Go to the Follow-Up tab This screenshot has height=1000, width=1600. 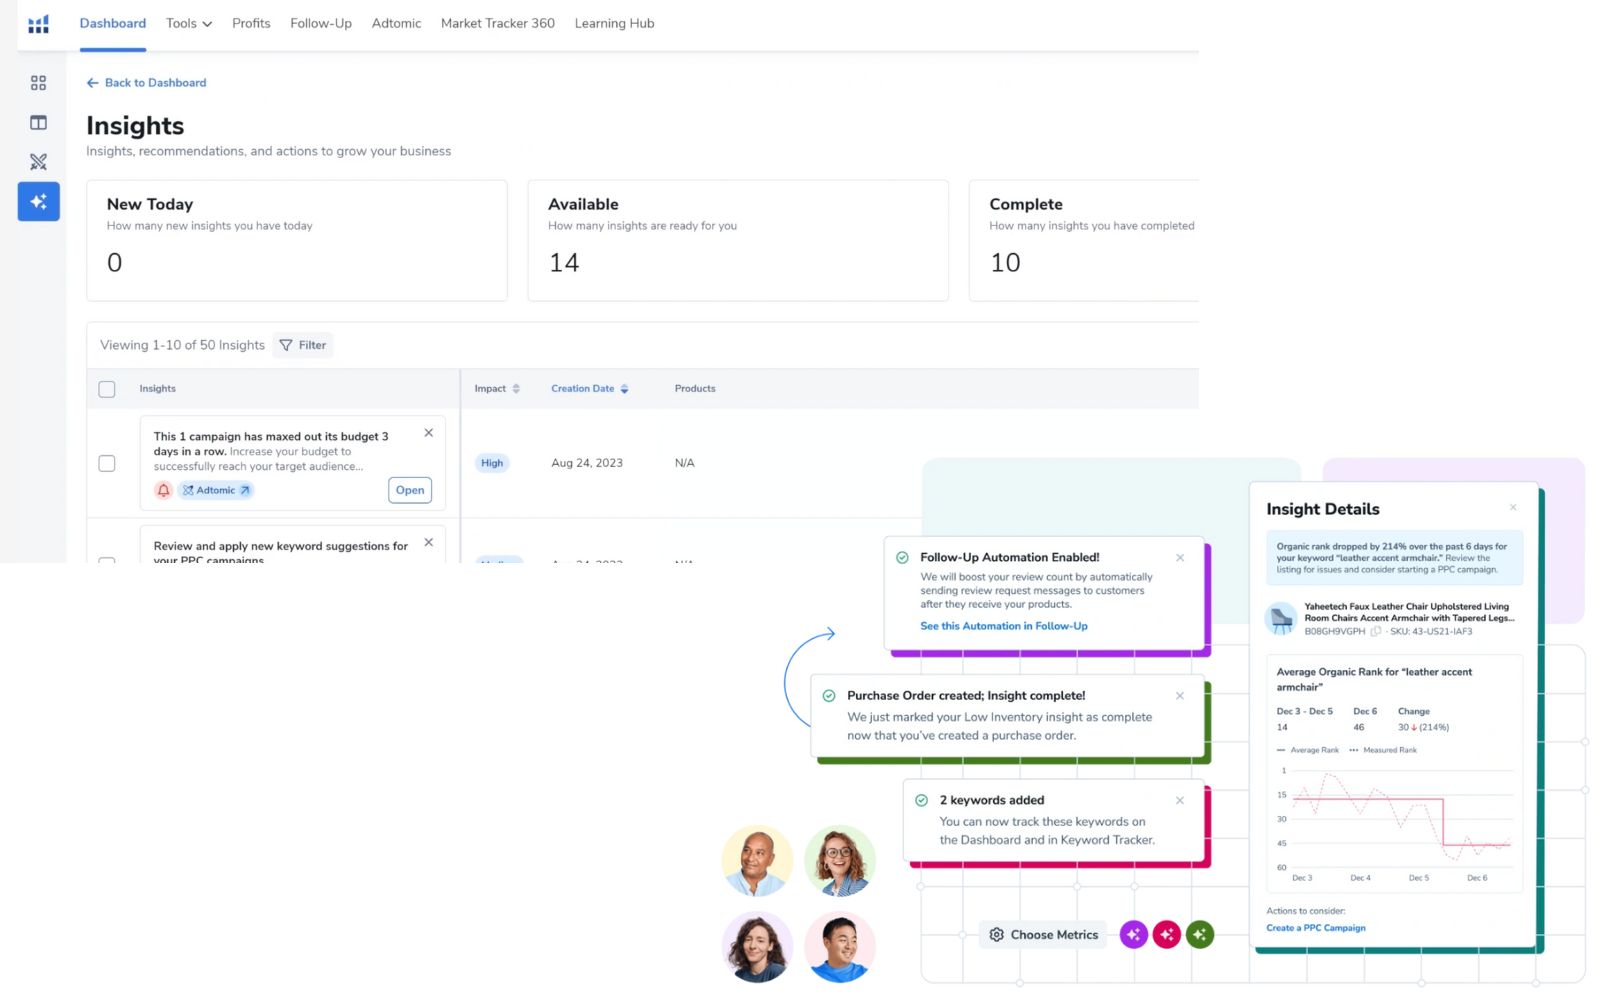(321, 23)
